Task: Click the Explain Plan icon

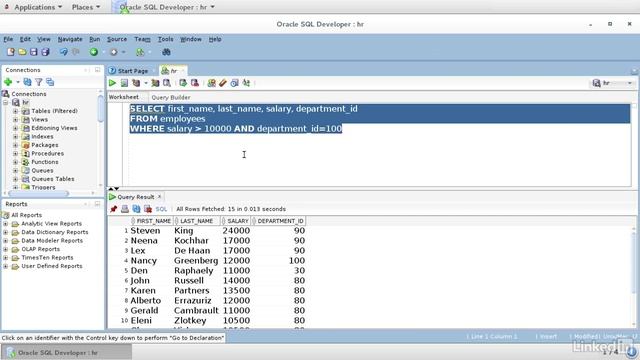Action: pyautogui.click(x=136, y=83)
